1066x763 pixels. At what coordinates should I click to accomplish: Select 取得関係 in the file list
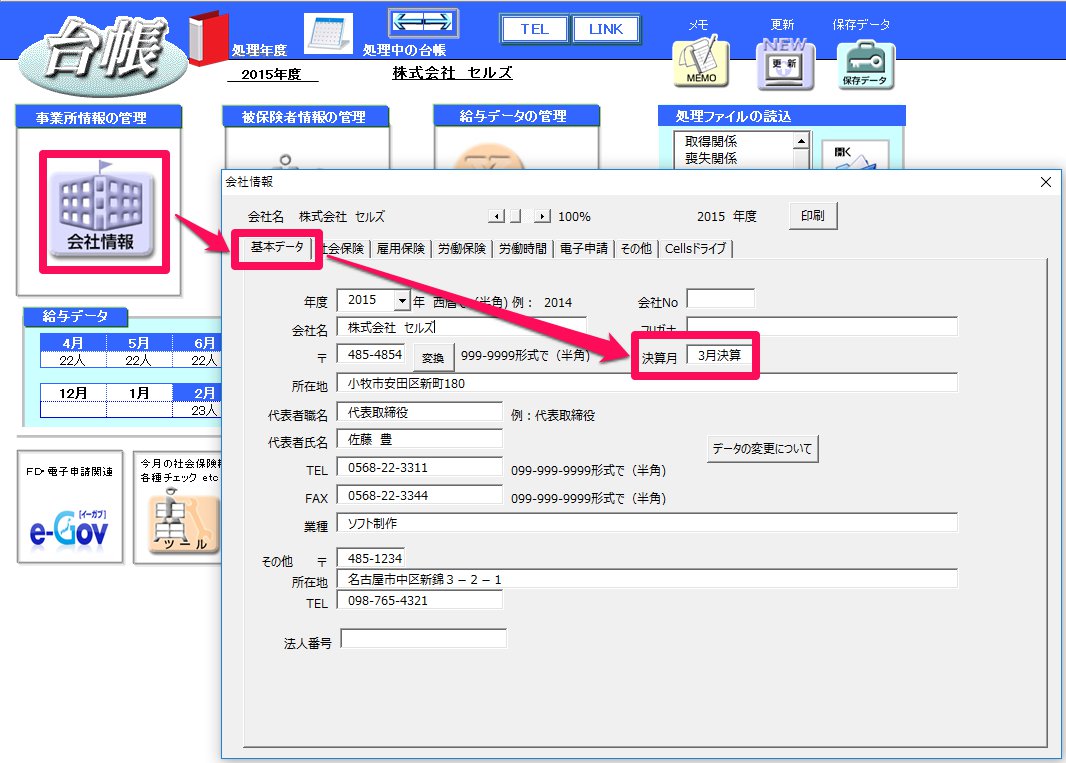click(x=710, y=141)
